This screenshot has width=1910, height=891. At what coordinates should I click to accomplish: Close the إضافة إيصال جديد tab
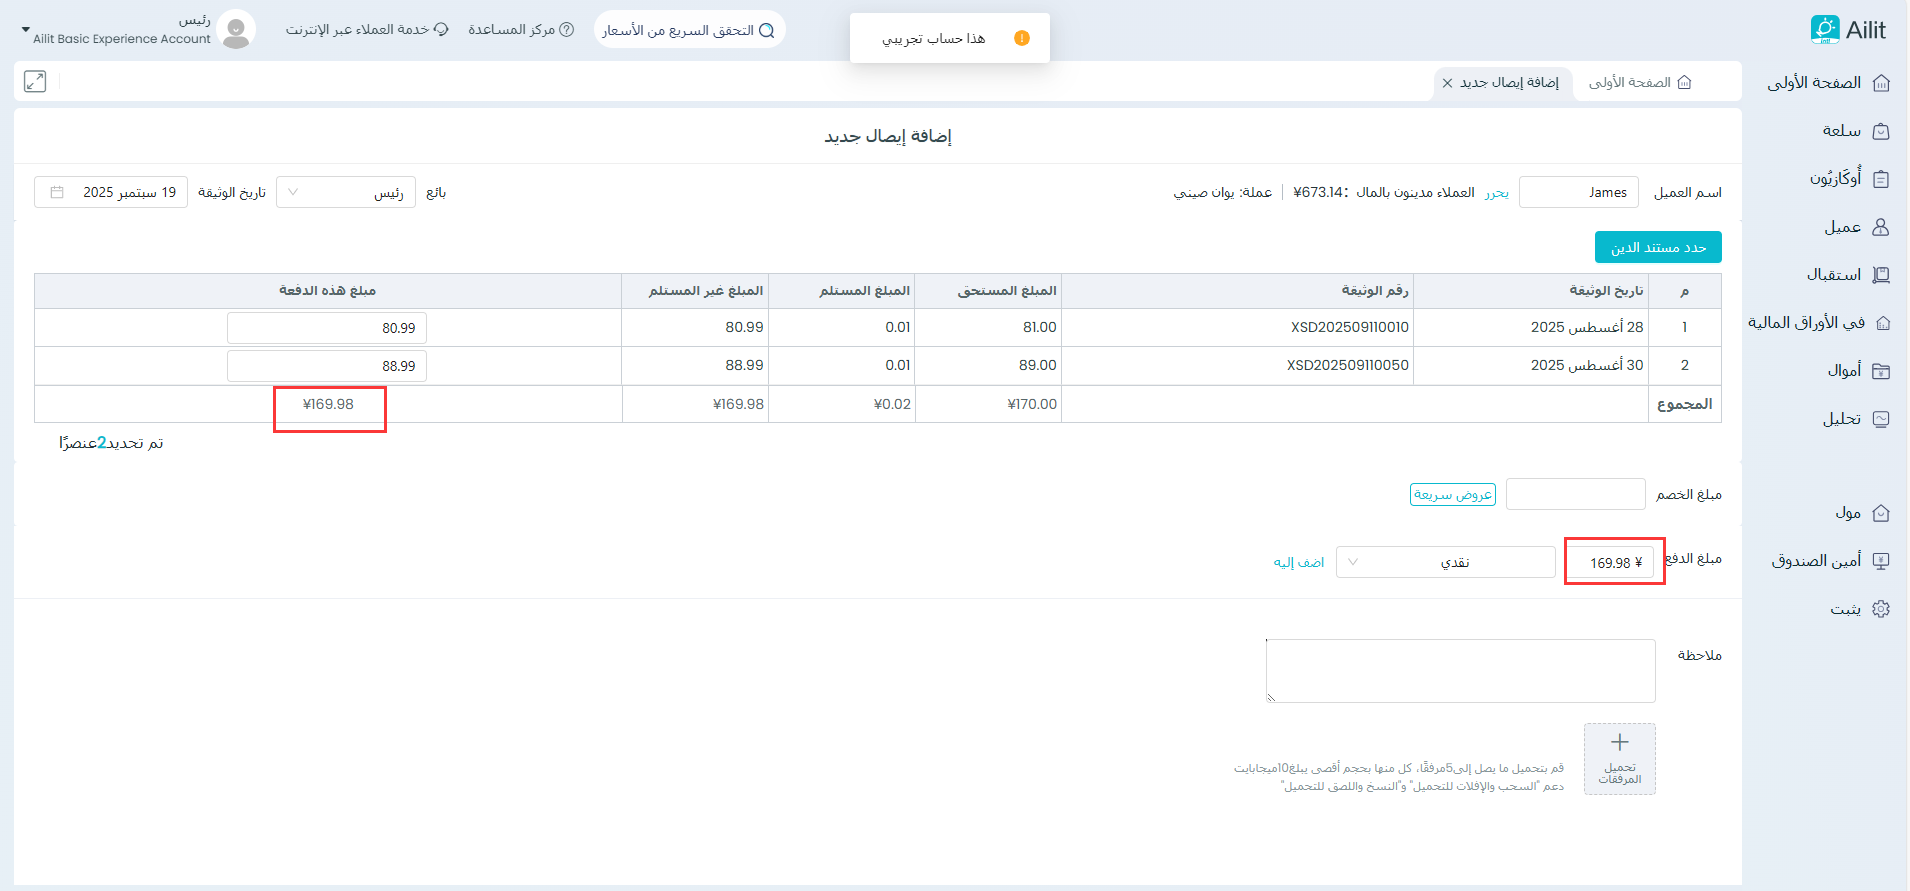1447,83
